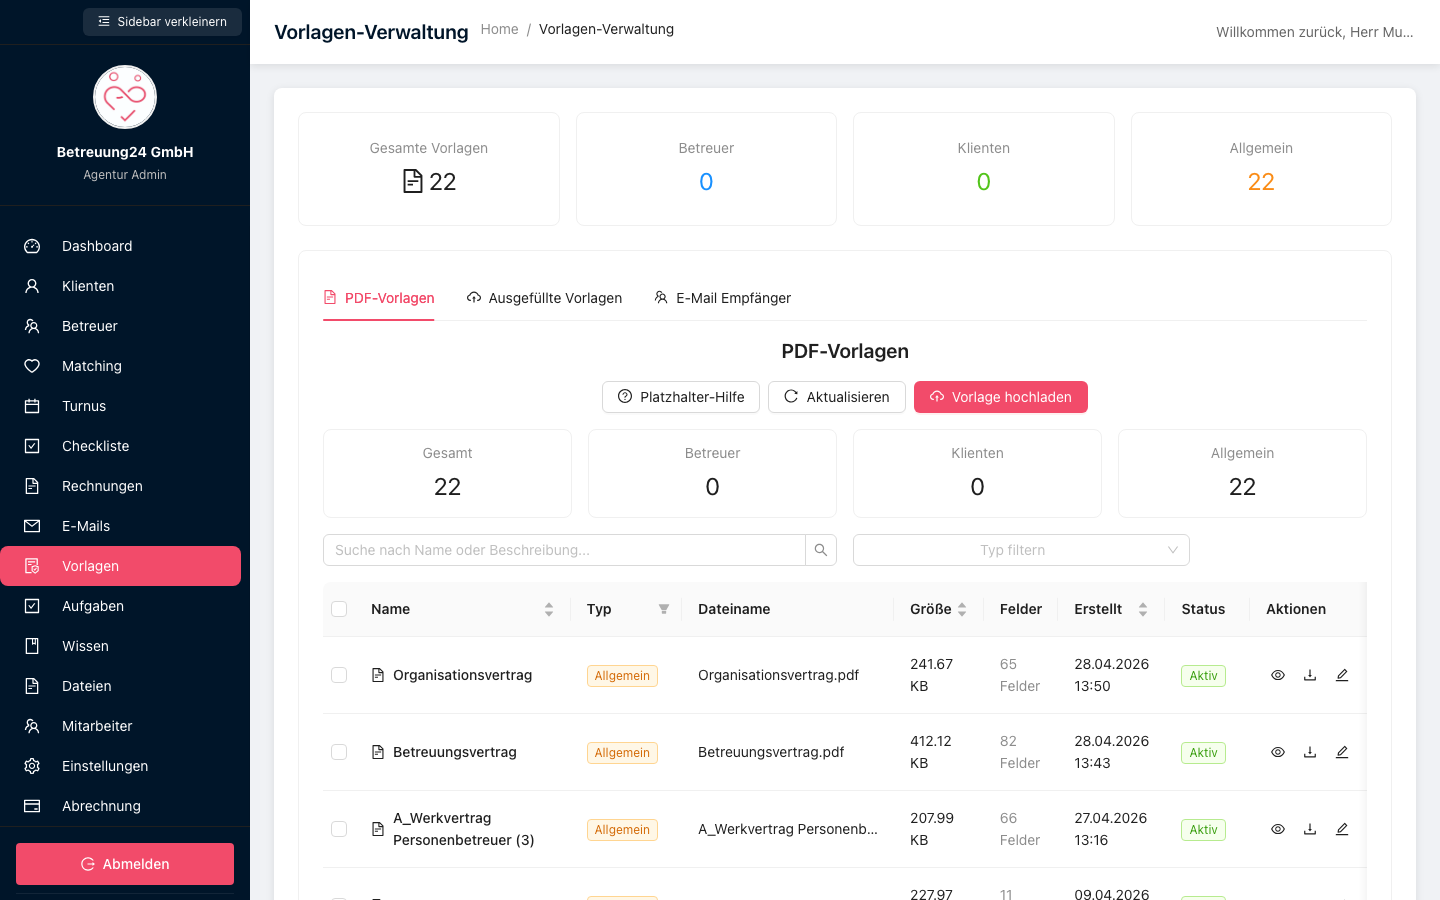Switch to Ausgefüllte Vorlagen tab
1440x900 pixels.
544,298
